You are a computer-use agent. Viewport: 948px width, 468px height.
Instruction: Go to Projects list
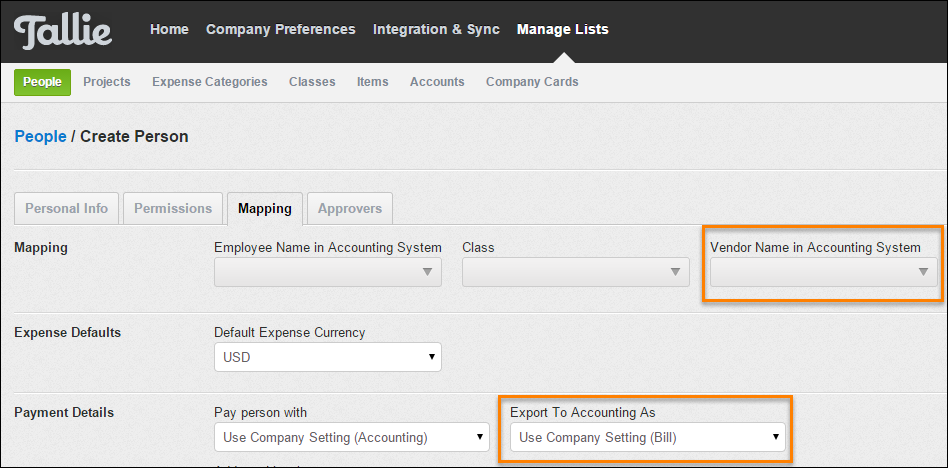coord(107,82)
